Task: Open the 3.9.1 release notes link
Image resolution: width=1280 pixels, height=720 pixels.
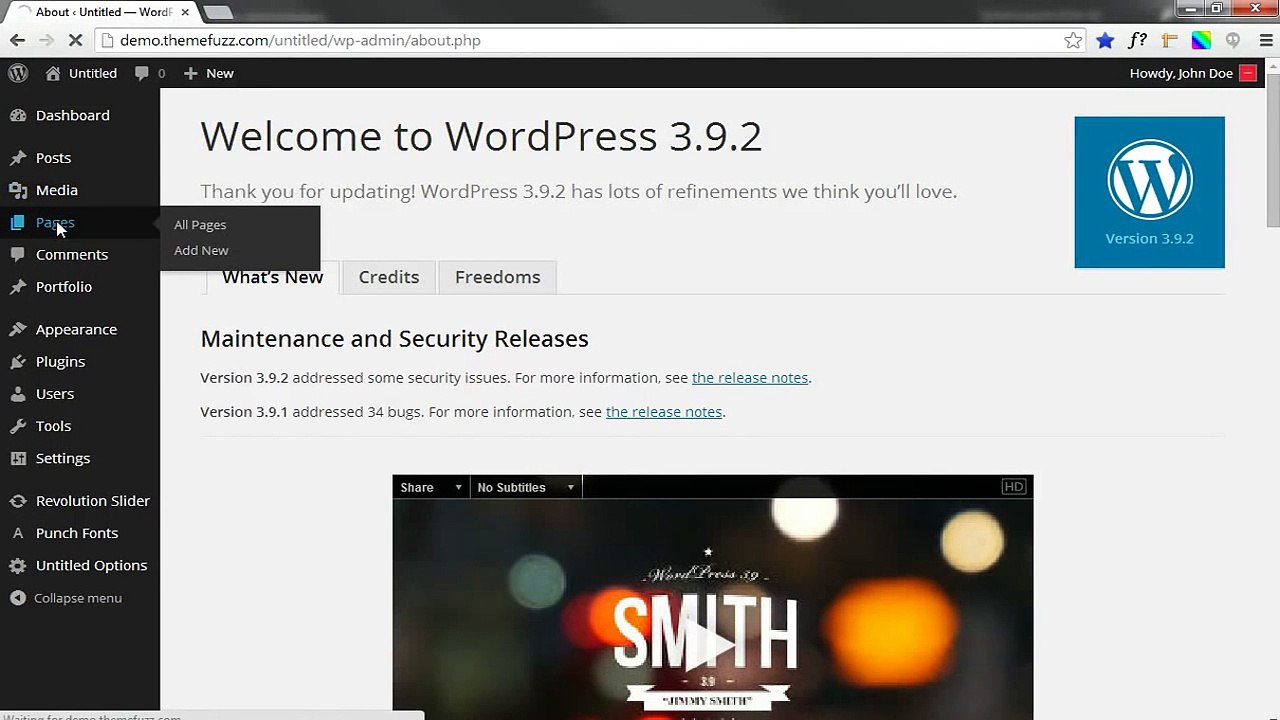Action: pos(664,412)
